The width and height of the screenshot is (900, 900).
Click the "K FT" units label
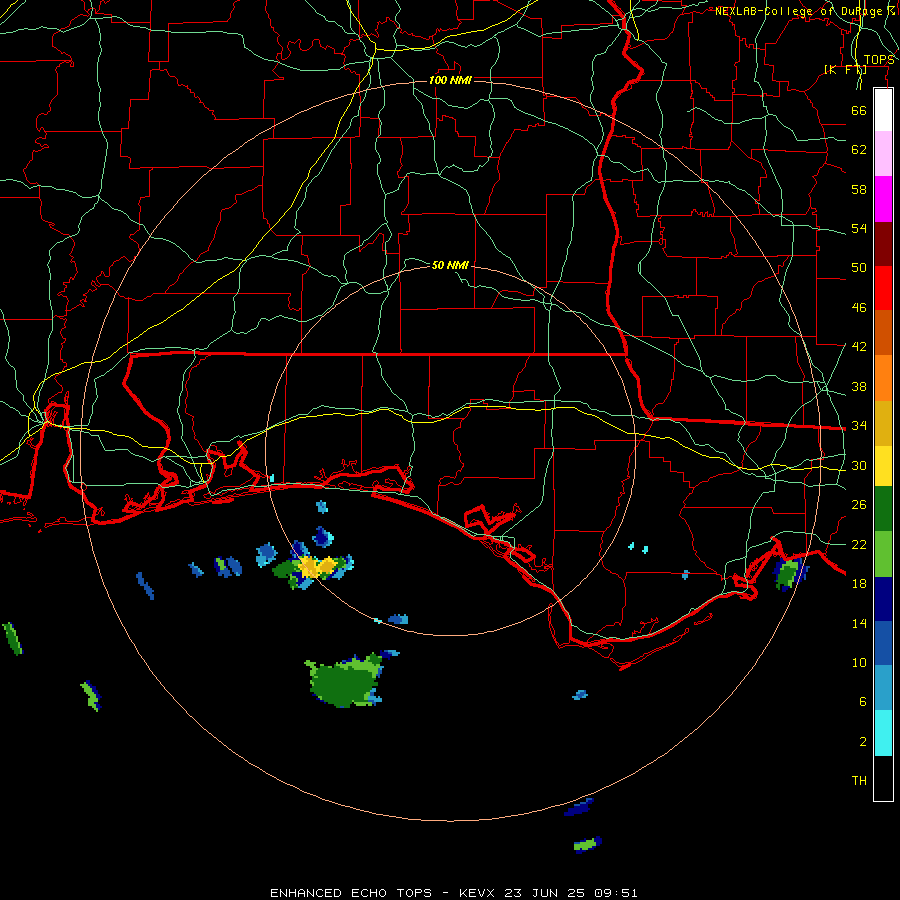[x=845, y=69]
